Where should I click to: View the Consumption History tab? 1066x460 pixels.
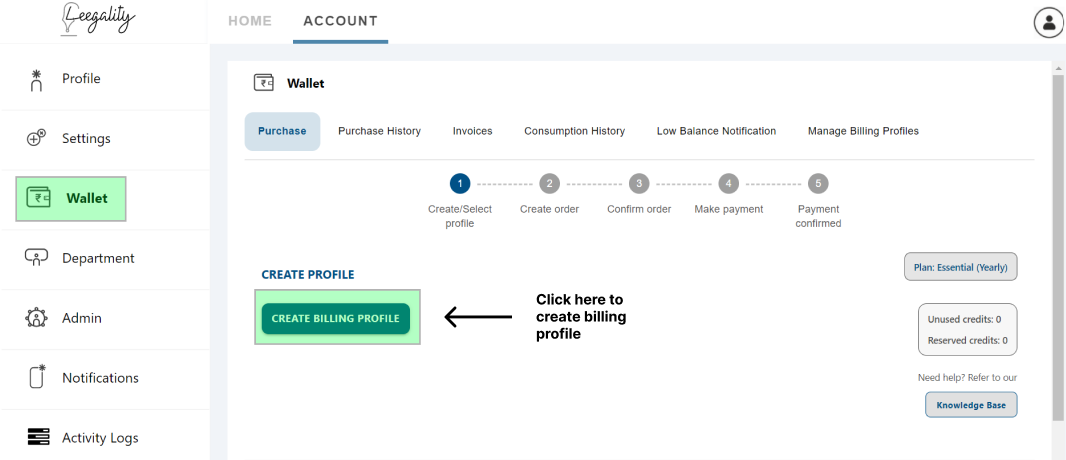click(574, 131)
